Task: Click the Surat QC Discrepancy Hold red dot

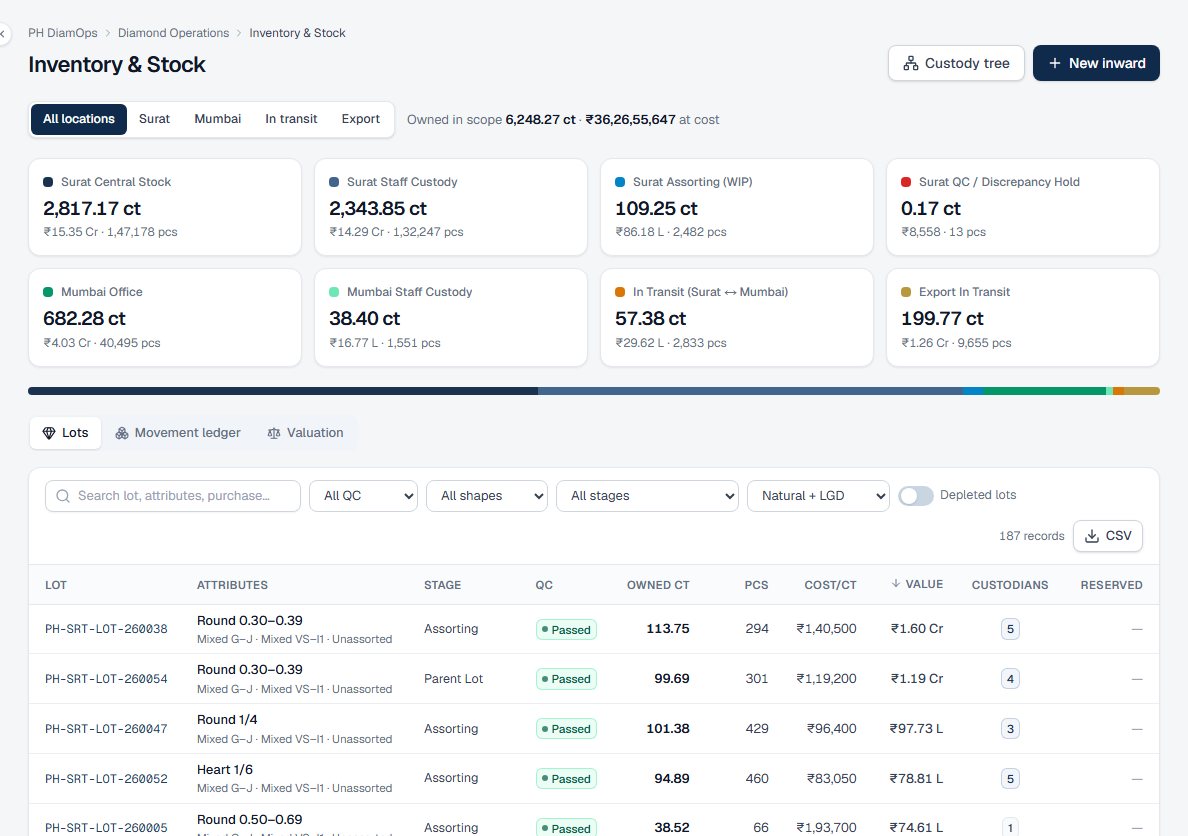Action: (905, 182)
